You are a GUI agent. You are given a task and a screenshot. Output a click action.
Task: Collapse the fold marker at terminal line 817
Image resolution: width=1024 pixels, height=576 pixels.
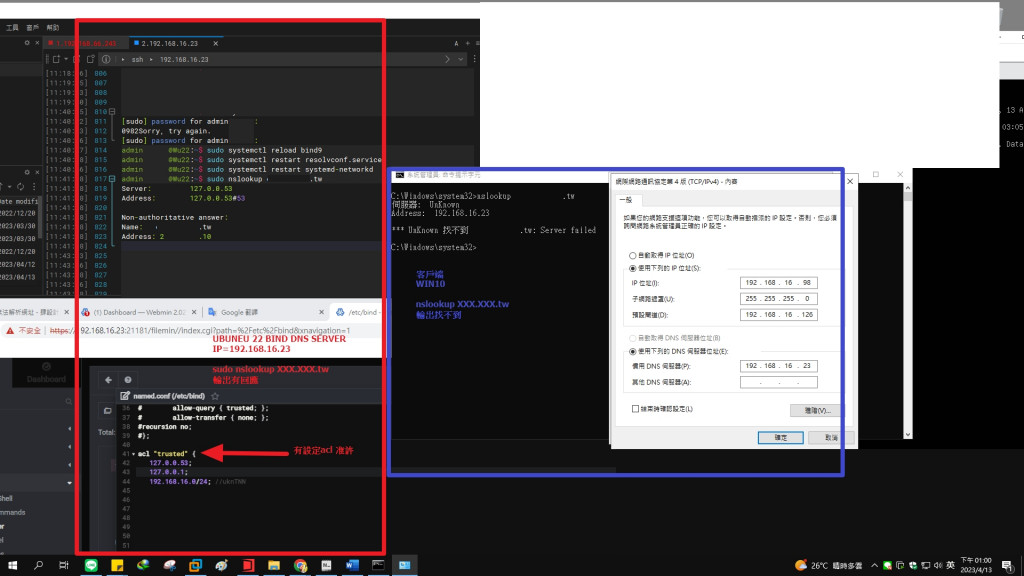coord(112,179)
